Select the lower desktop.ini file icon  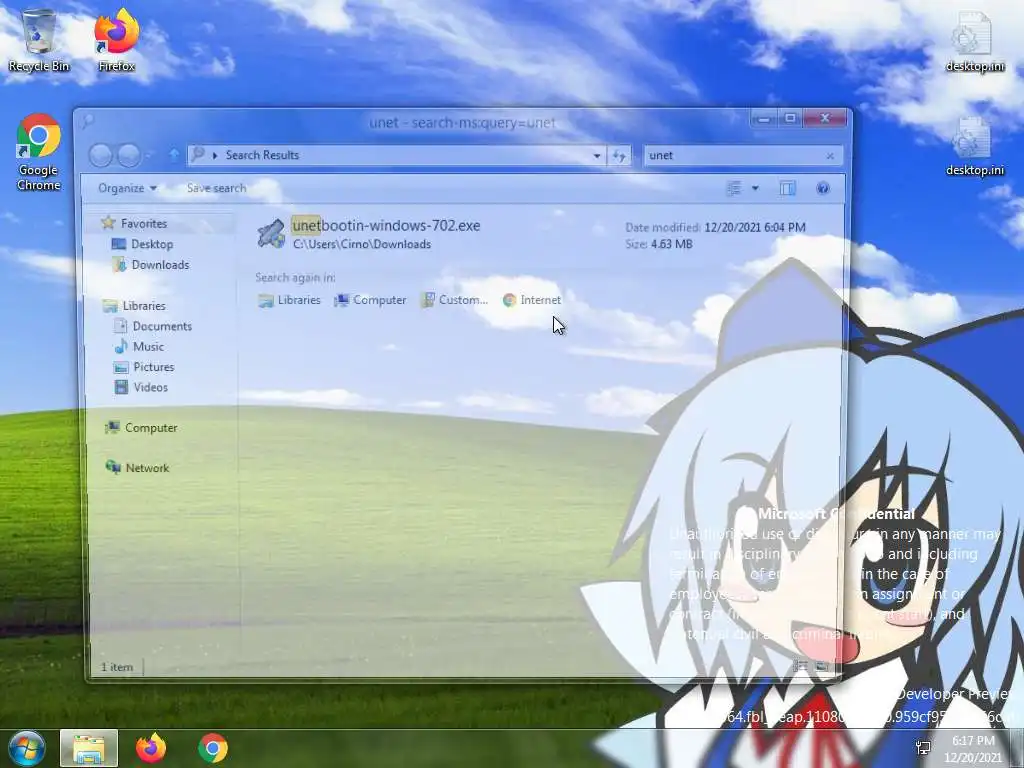[x=974, y=146]
